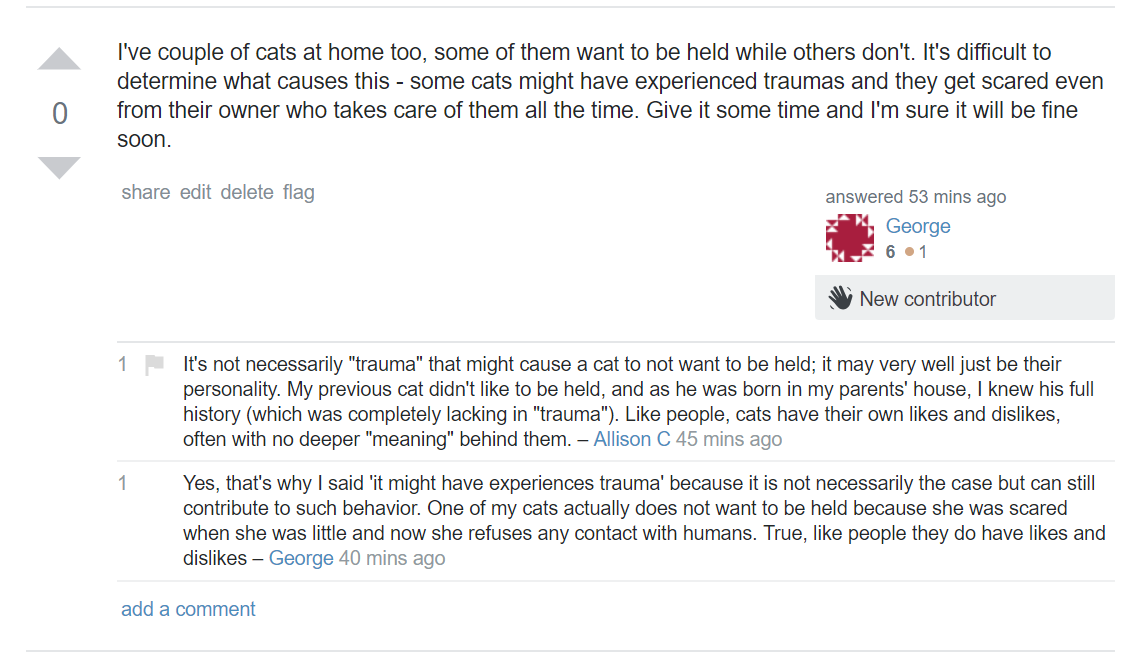Downvote the answer with the down arrow
This screenshot has width=1133, height=657.
coord(59,167)
